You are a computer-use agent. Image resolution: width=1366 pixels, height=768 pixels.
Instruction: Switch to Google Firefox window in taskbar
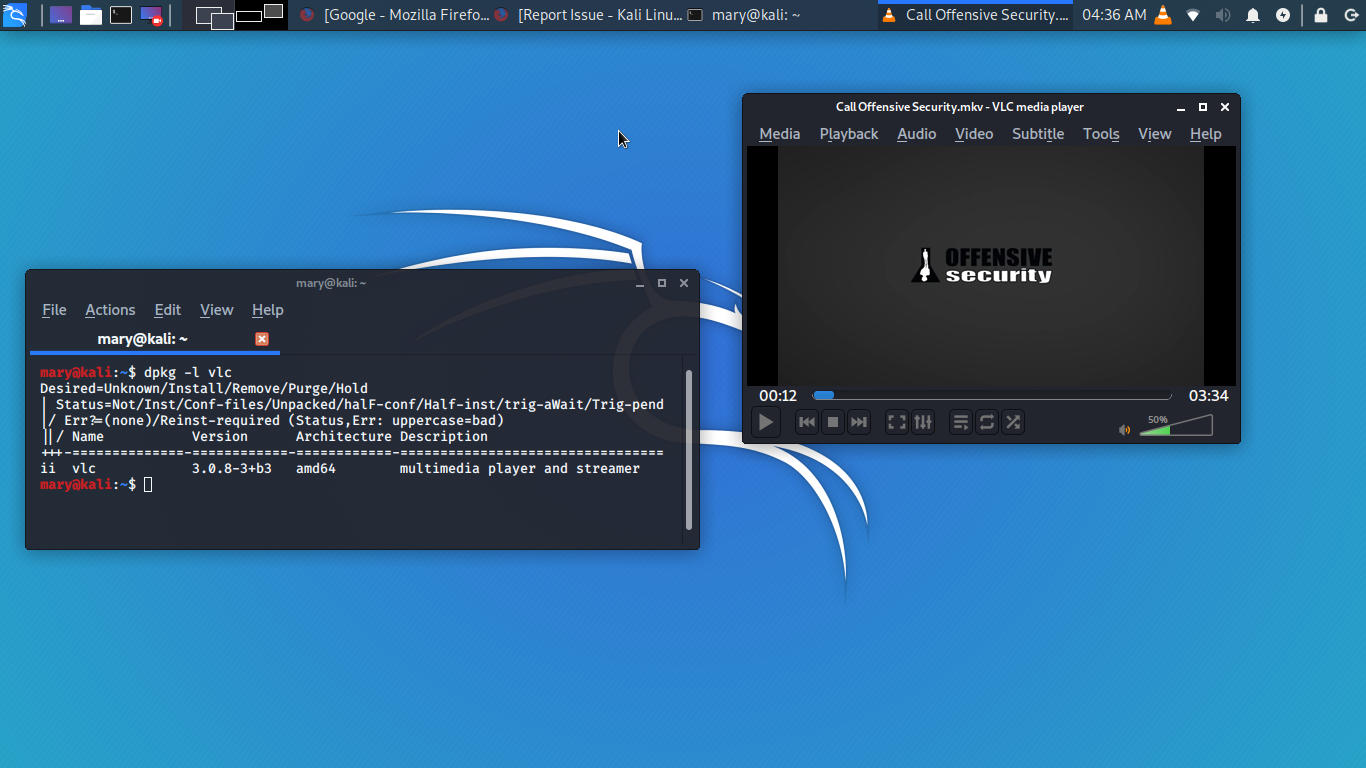395,15
